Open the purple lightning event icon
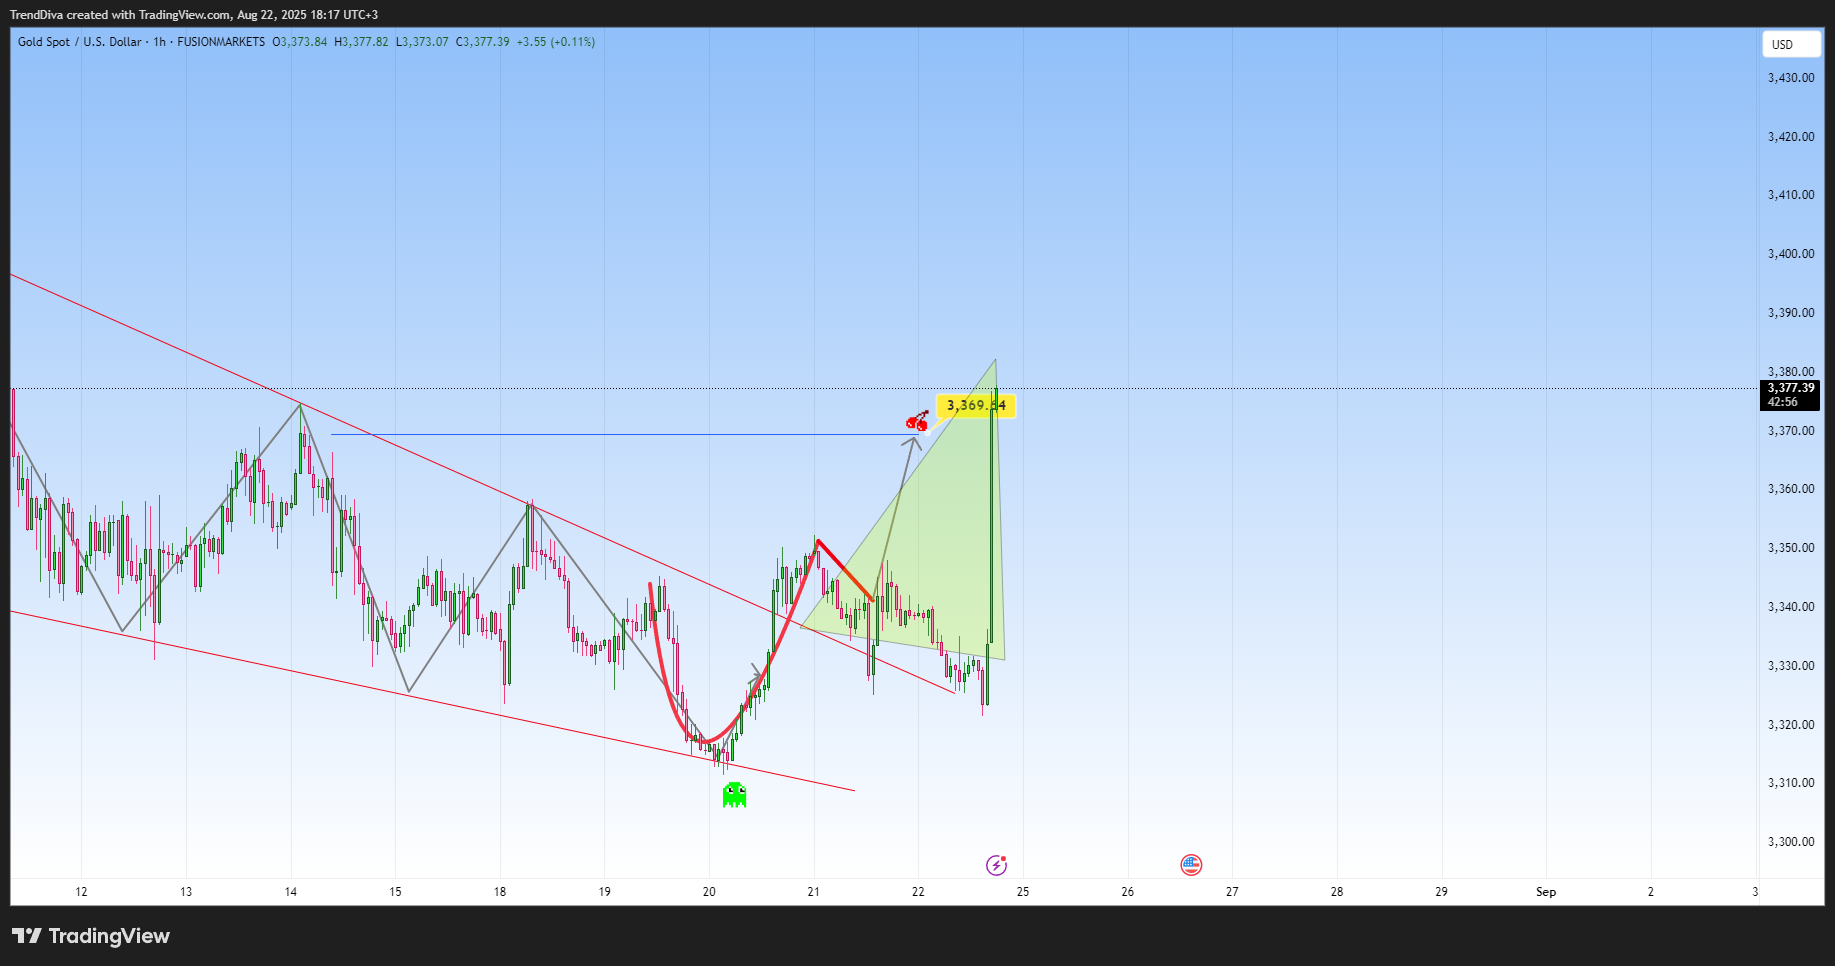The width and height of the screenshot is (1835, 966). (996, 865)
